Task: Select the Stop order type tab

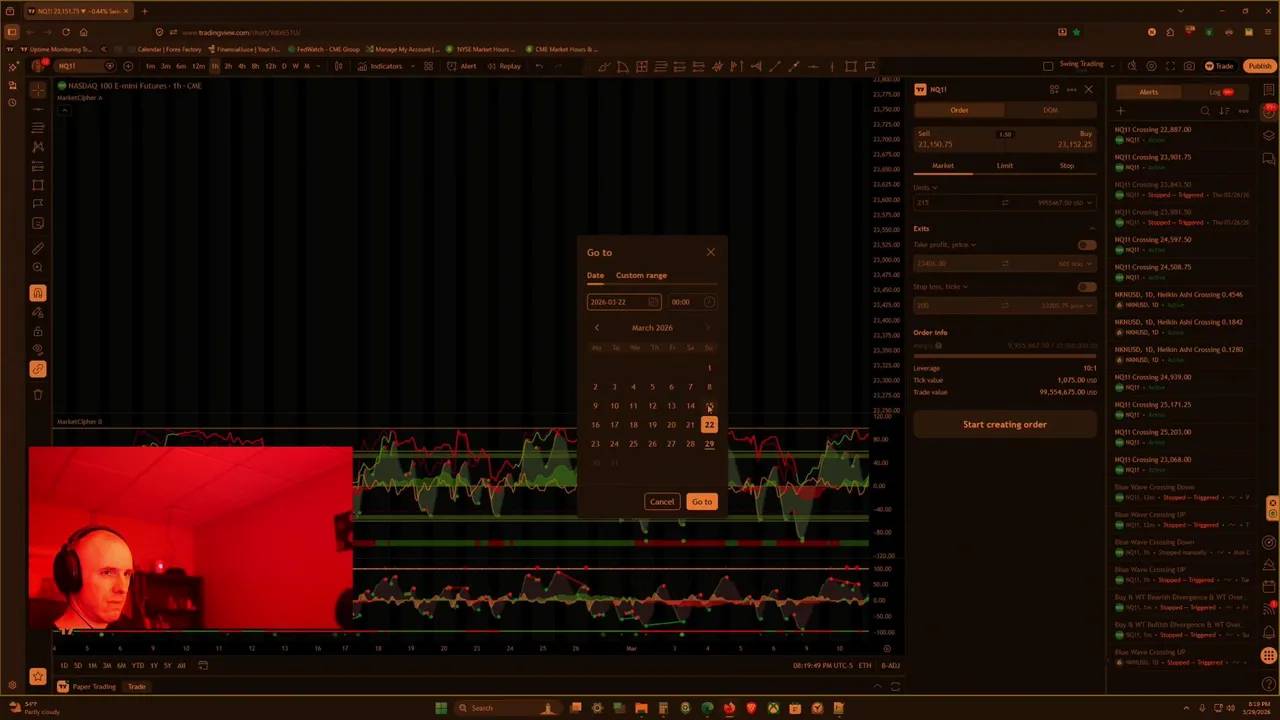Action: 1066,166
